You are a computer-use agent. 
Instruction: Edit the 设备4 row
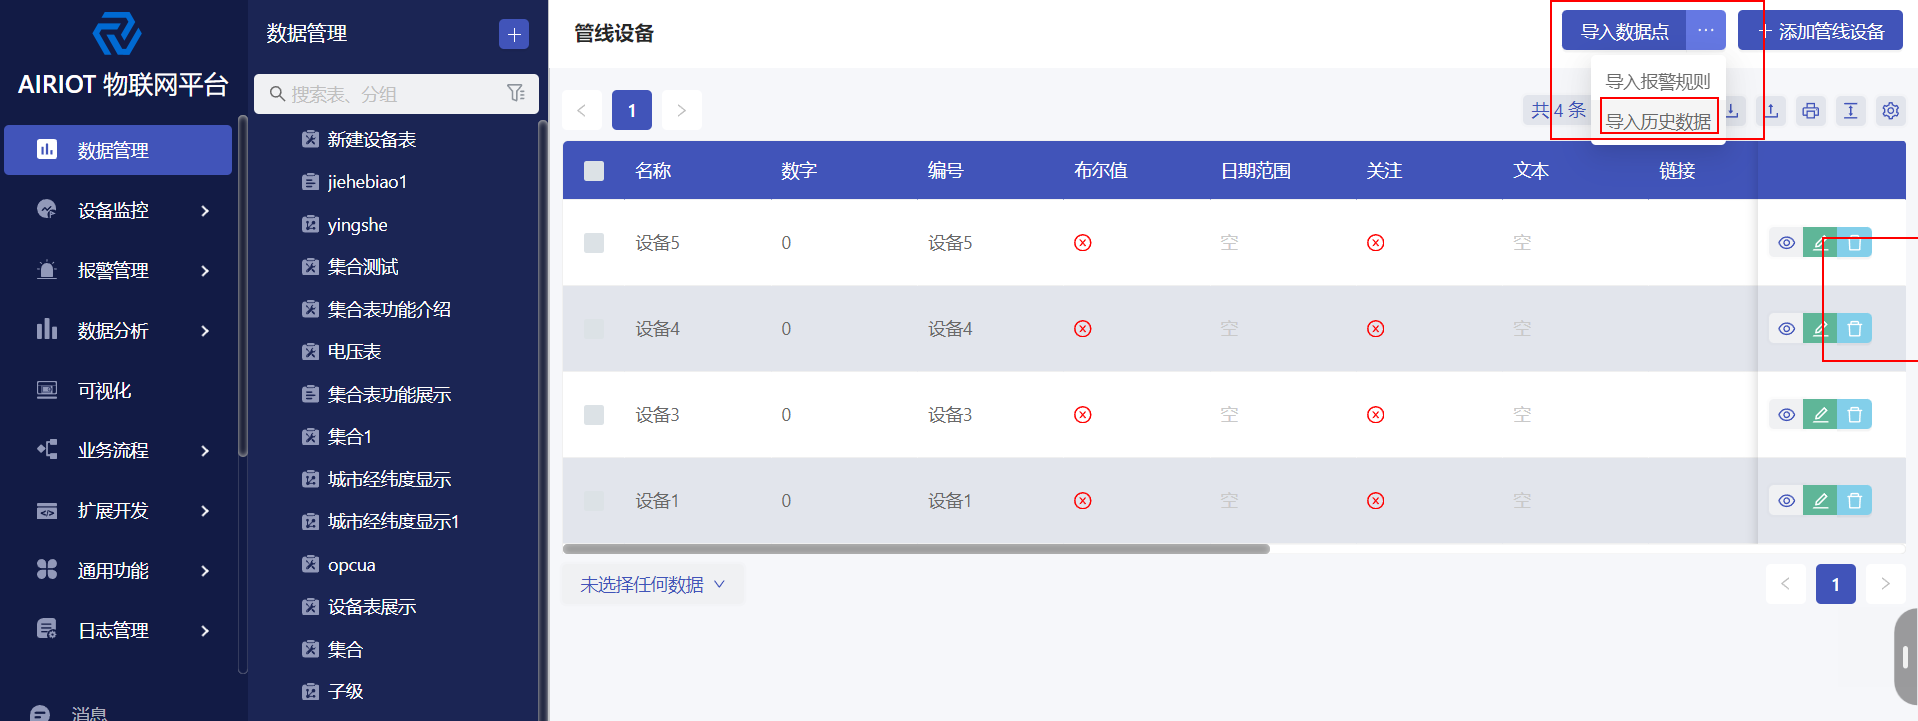[1820, 329]
